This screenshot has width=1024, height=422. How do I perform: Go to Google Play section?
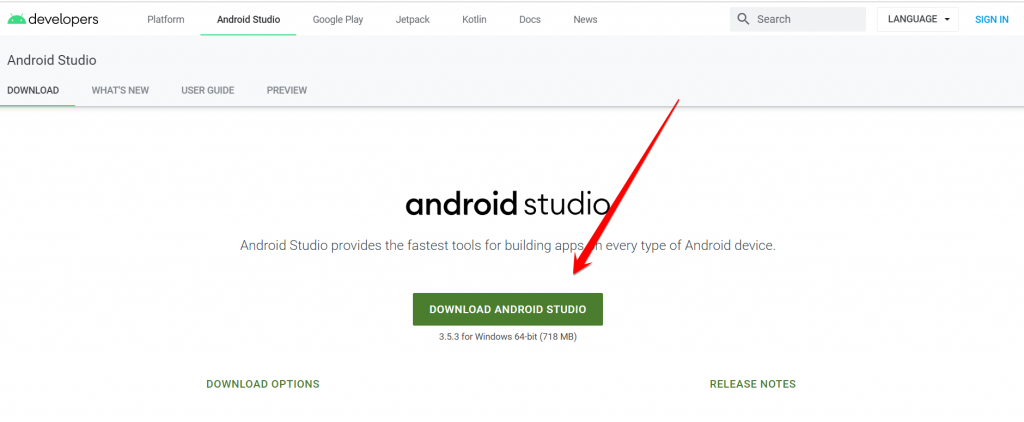[x=338, y=20]
